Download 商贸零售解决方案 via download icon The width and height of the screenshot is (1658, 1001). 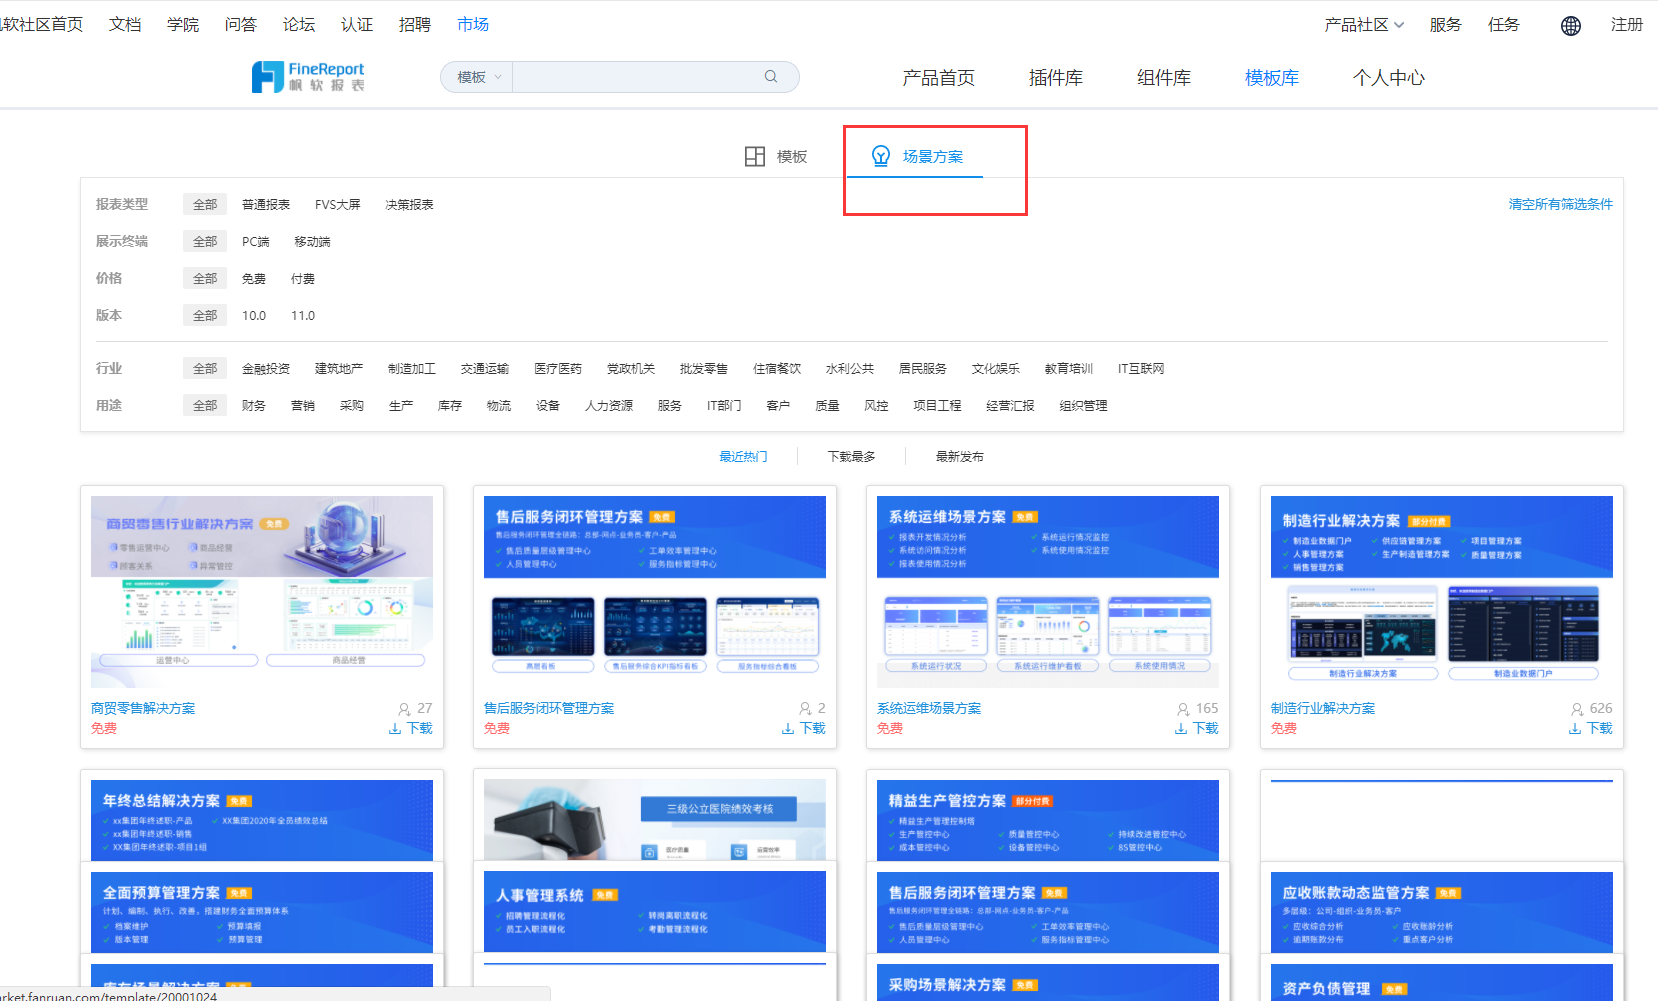pyautogui.click(x=395, y=729)
